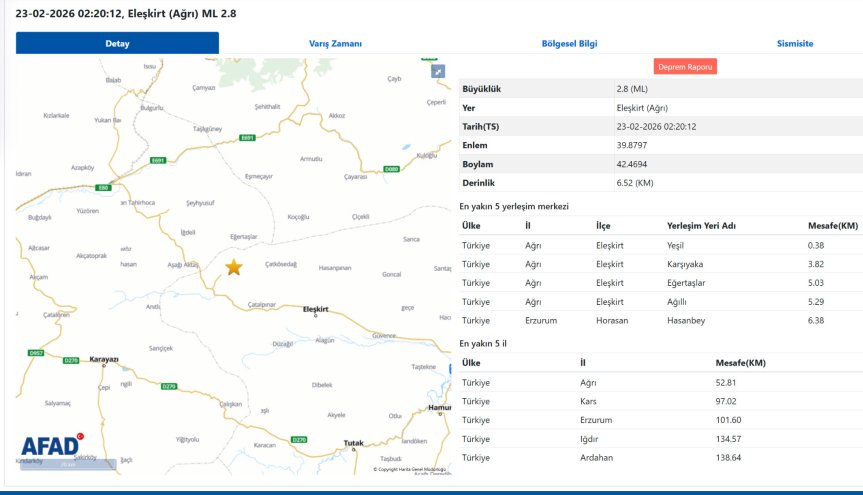Click the Harita Genel Müdürlüğü copyright text
The height and width of the screenshot is (495, 863).
click(409, 469)
